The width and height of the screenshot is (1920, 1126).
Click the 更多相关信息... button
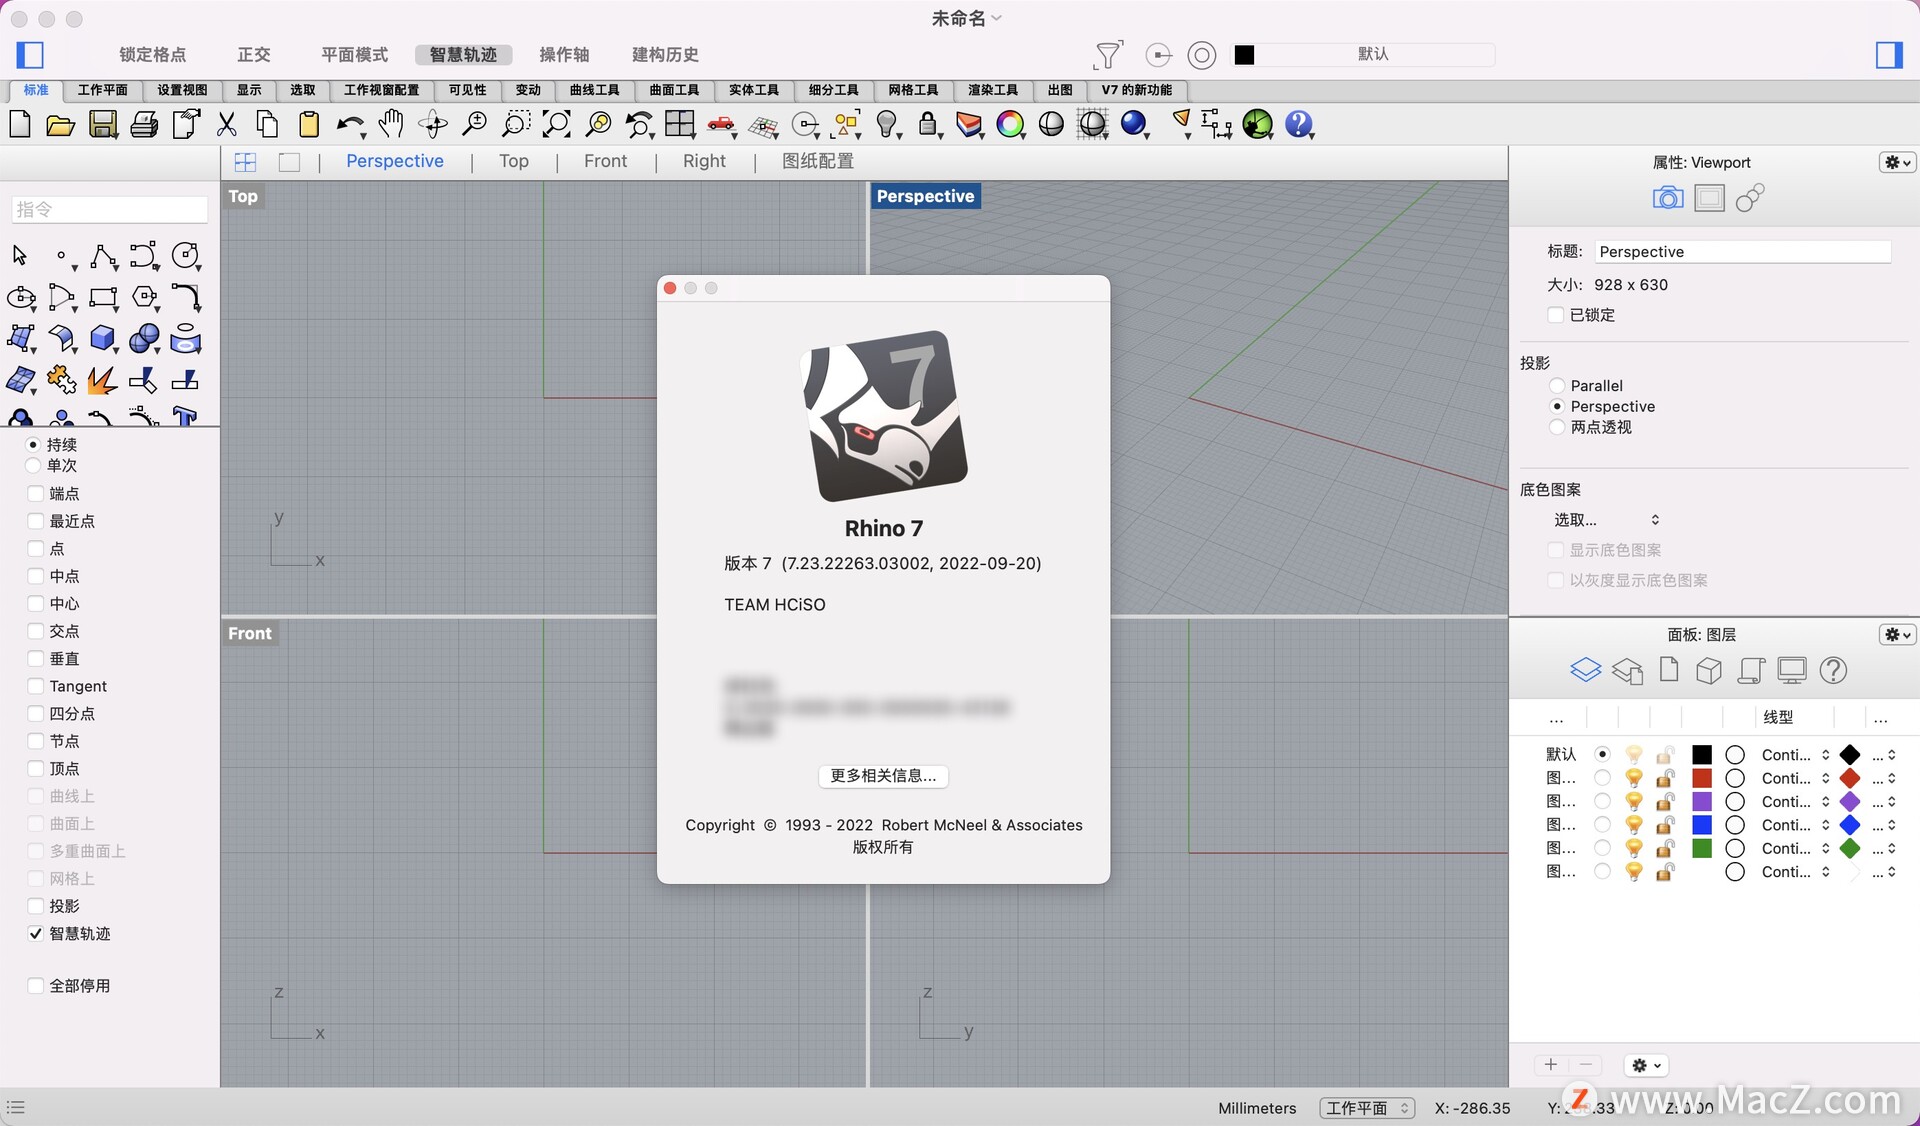883,776
